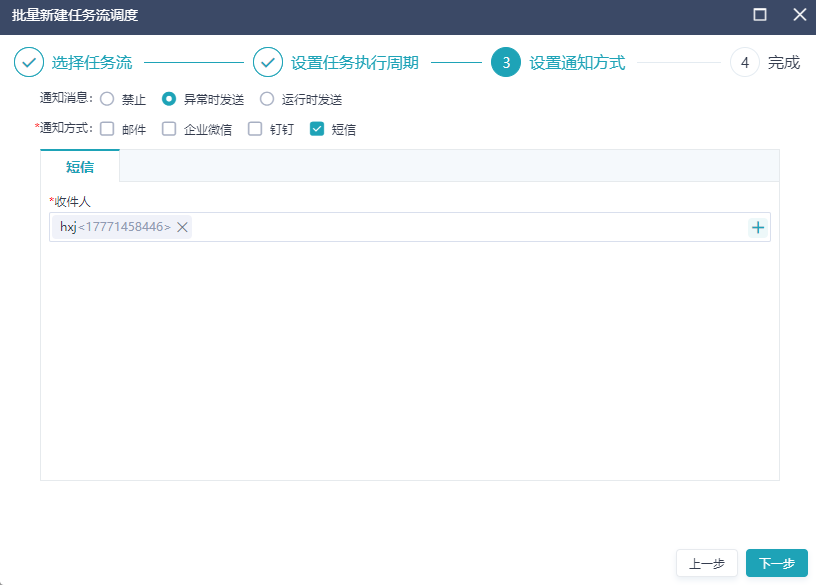Click the 下一步 button
This screenshot has width=816, height=585.
775,563
